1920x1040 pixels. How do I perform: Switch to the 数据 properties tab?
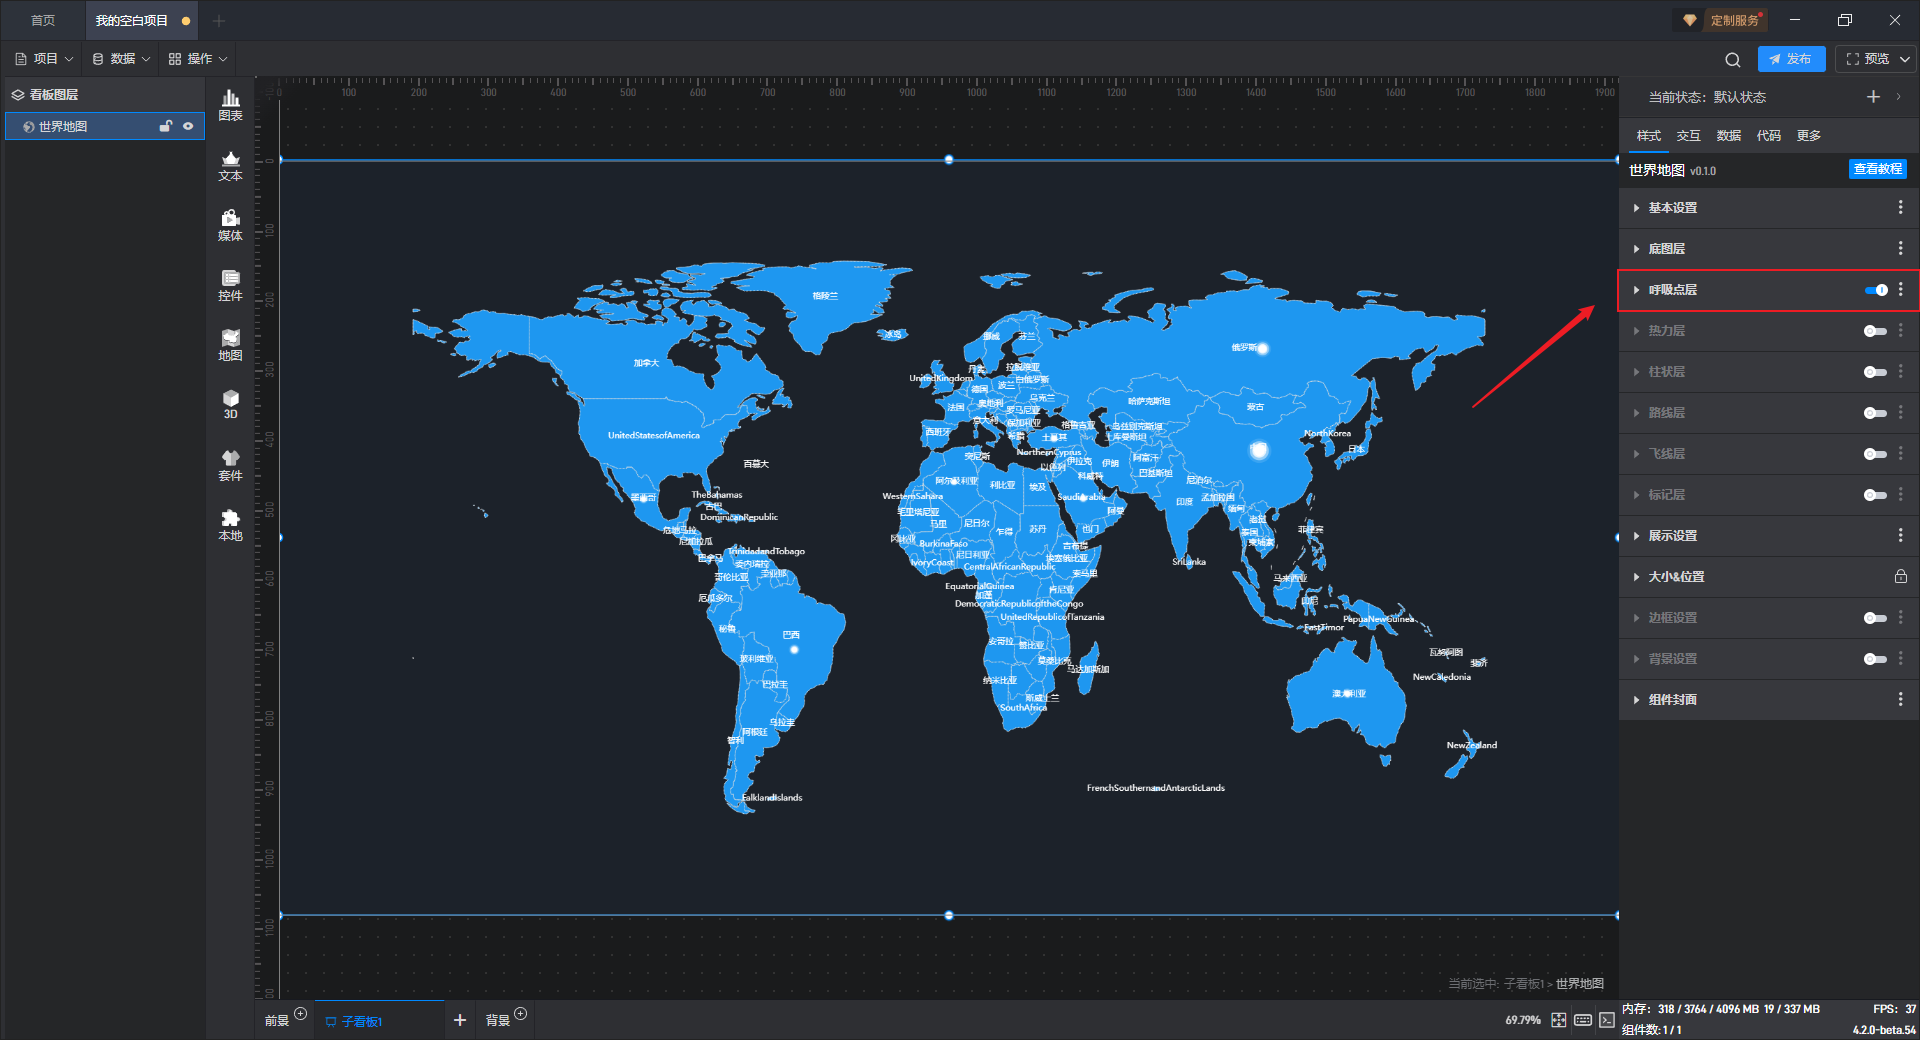pos(1728,136)
